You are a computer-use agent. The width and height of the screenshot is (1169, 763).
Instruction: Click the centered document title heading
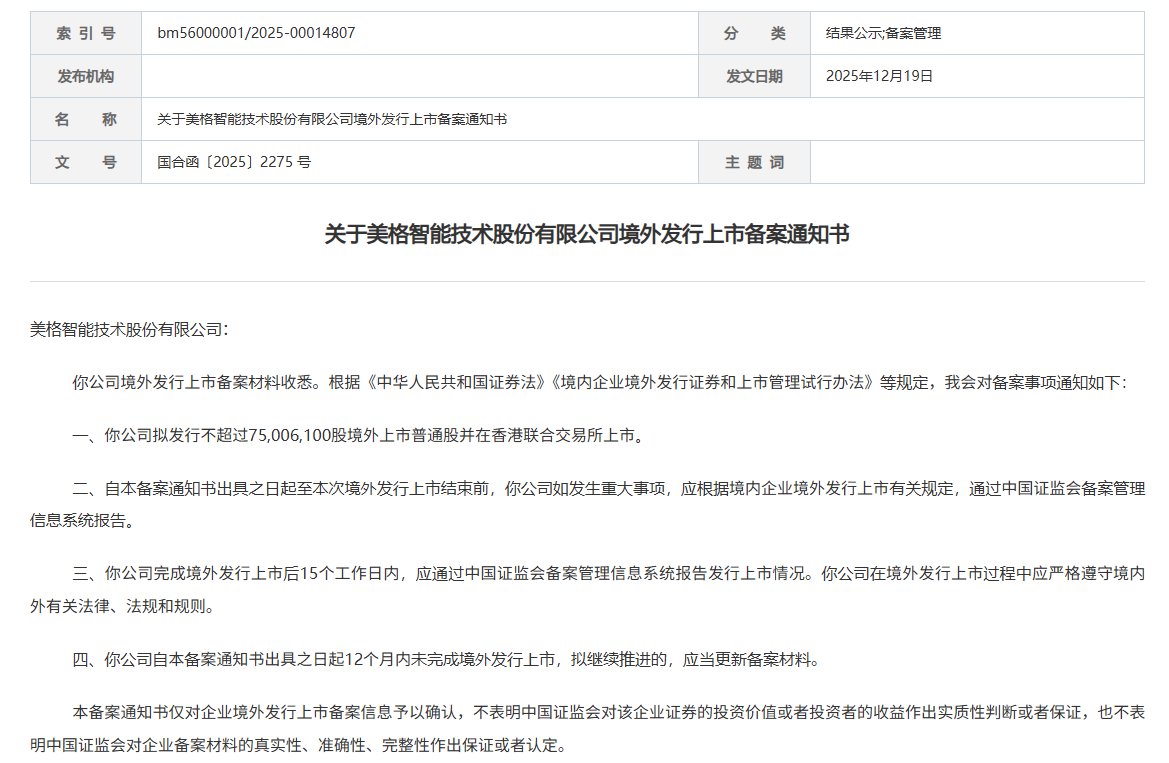tap(584, 228)
